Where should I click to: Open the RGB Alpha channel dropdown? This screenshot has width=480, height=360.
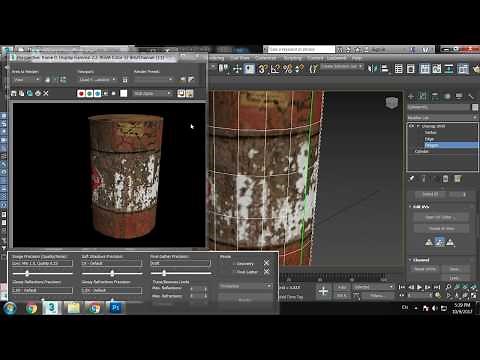pos(153,94)
